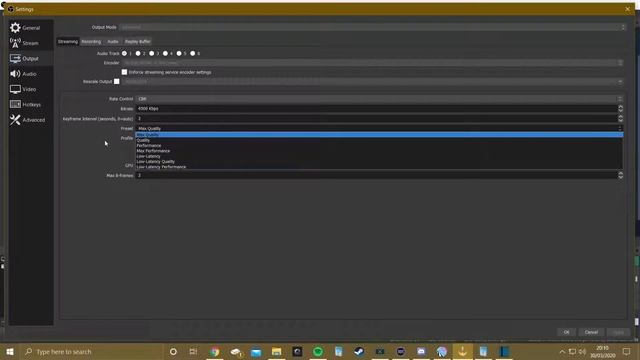Viewport: 640px width, 360px height.
Task: Close the Settings window
Action: point(627,9)
